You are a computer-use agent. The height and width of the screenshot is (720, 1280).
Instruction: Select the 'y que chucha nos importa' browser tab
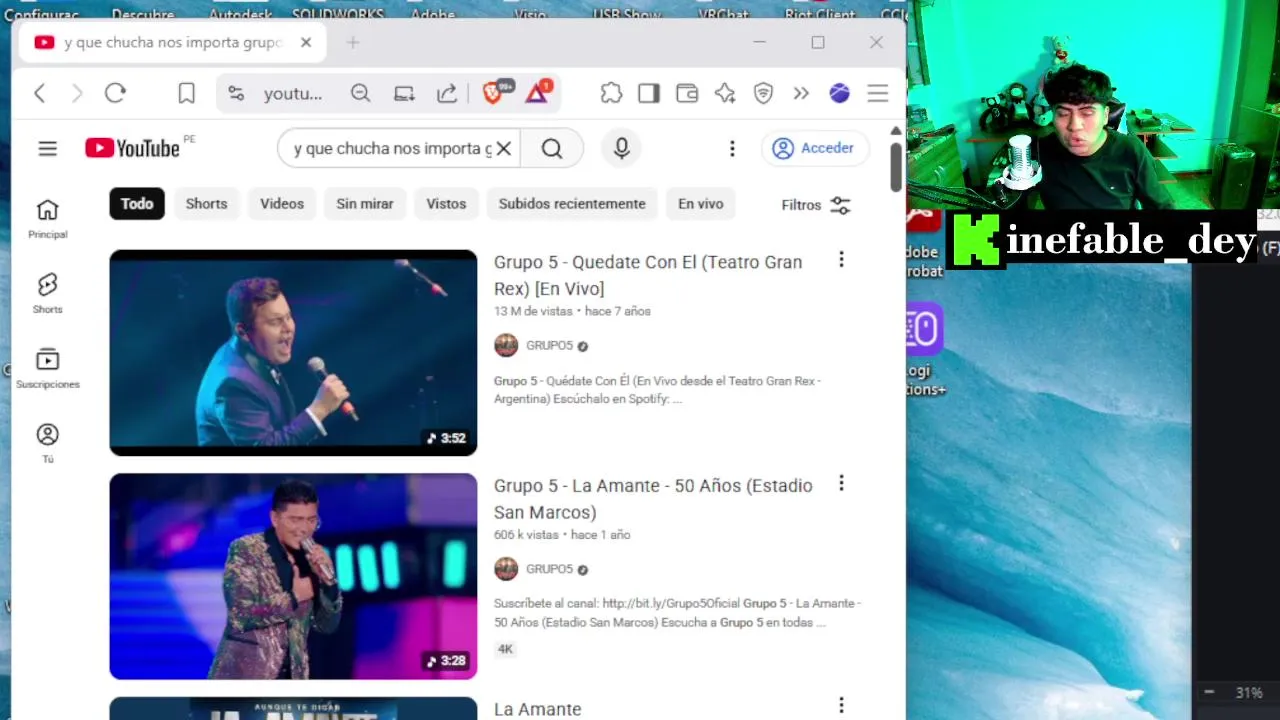point(172,42)
